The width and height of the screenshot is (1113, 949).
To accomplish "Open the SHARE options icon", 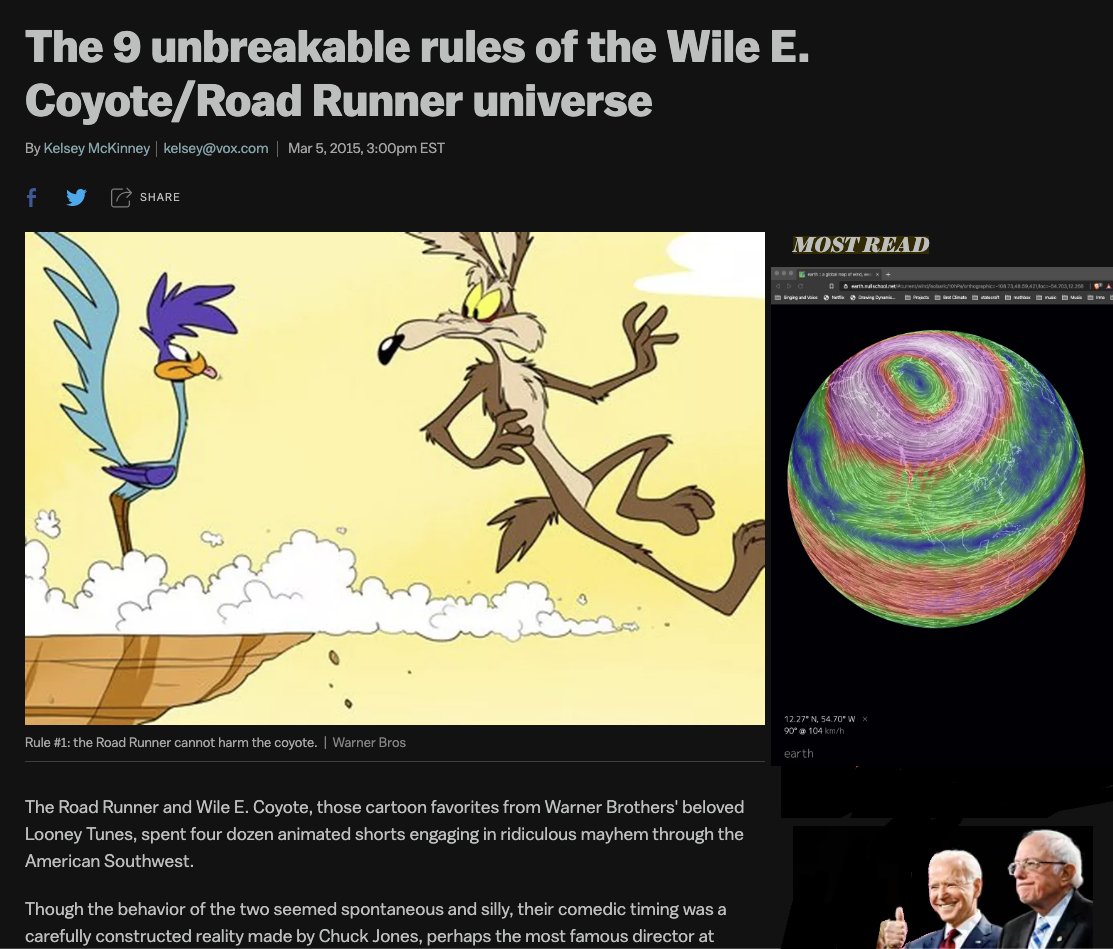I will pos(121,197).
